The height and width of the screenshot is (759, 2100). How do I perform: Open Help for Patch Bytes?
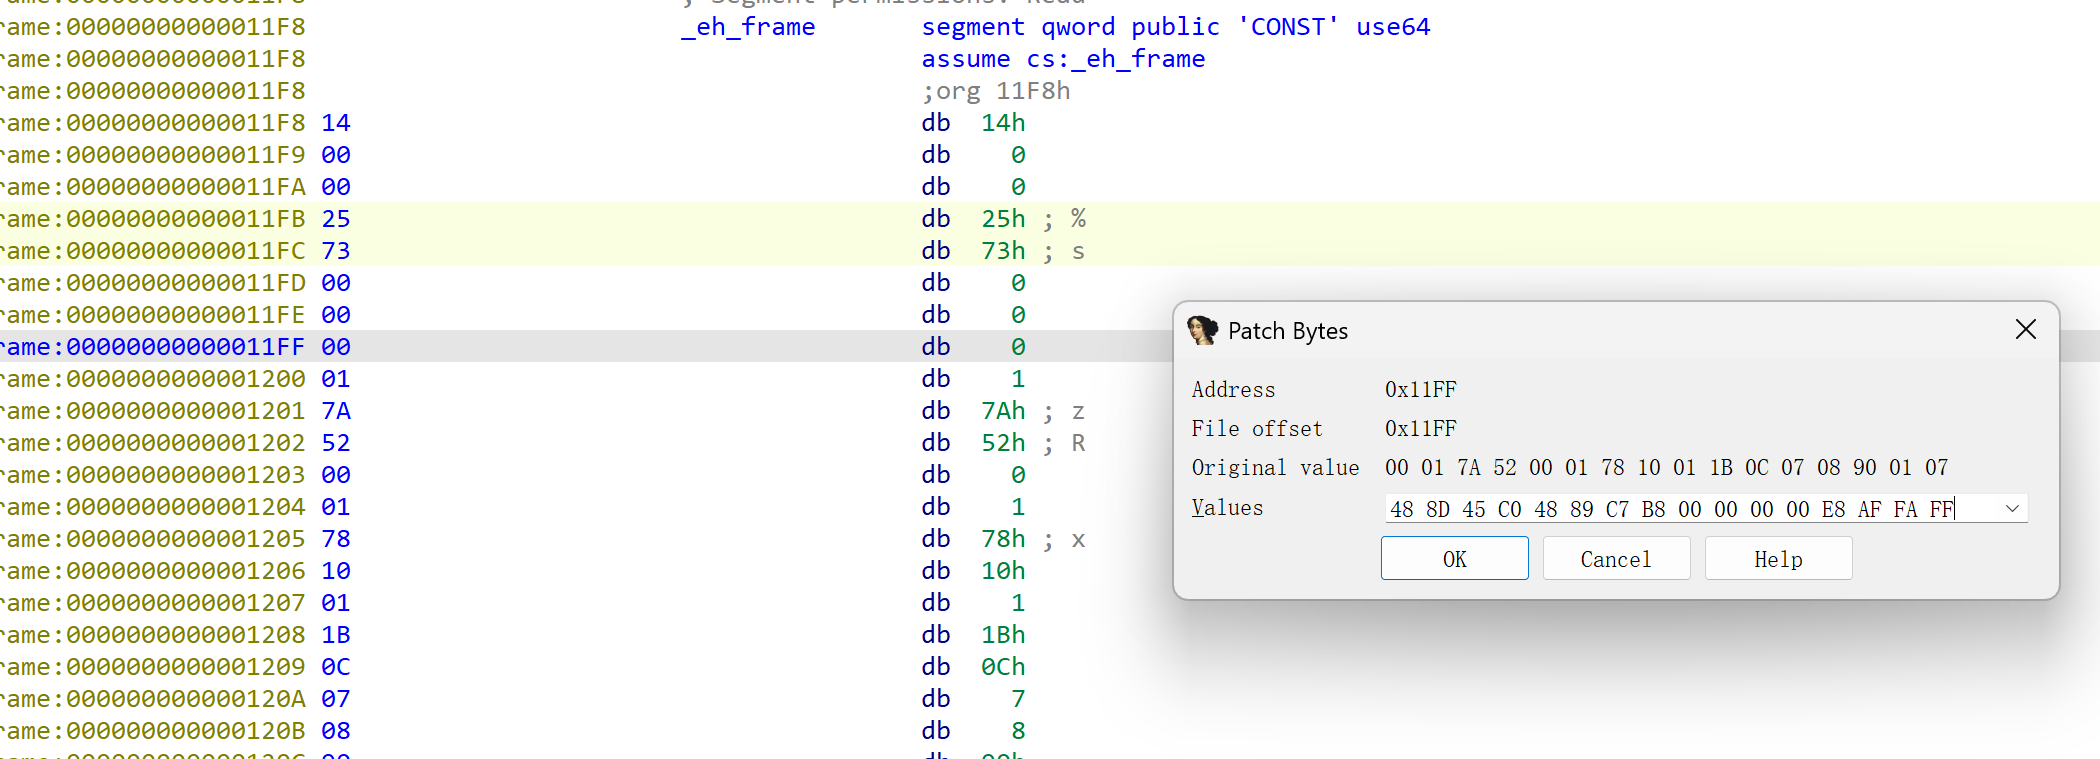1777,559
